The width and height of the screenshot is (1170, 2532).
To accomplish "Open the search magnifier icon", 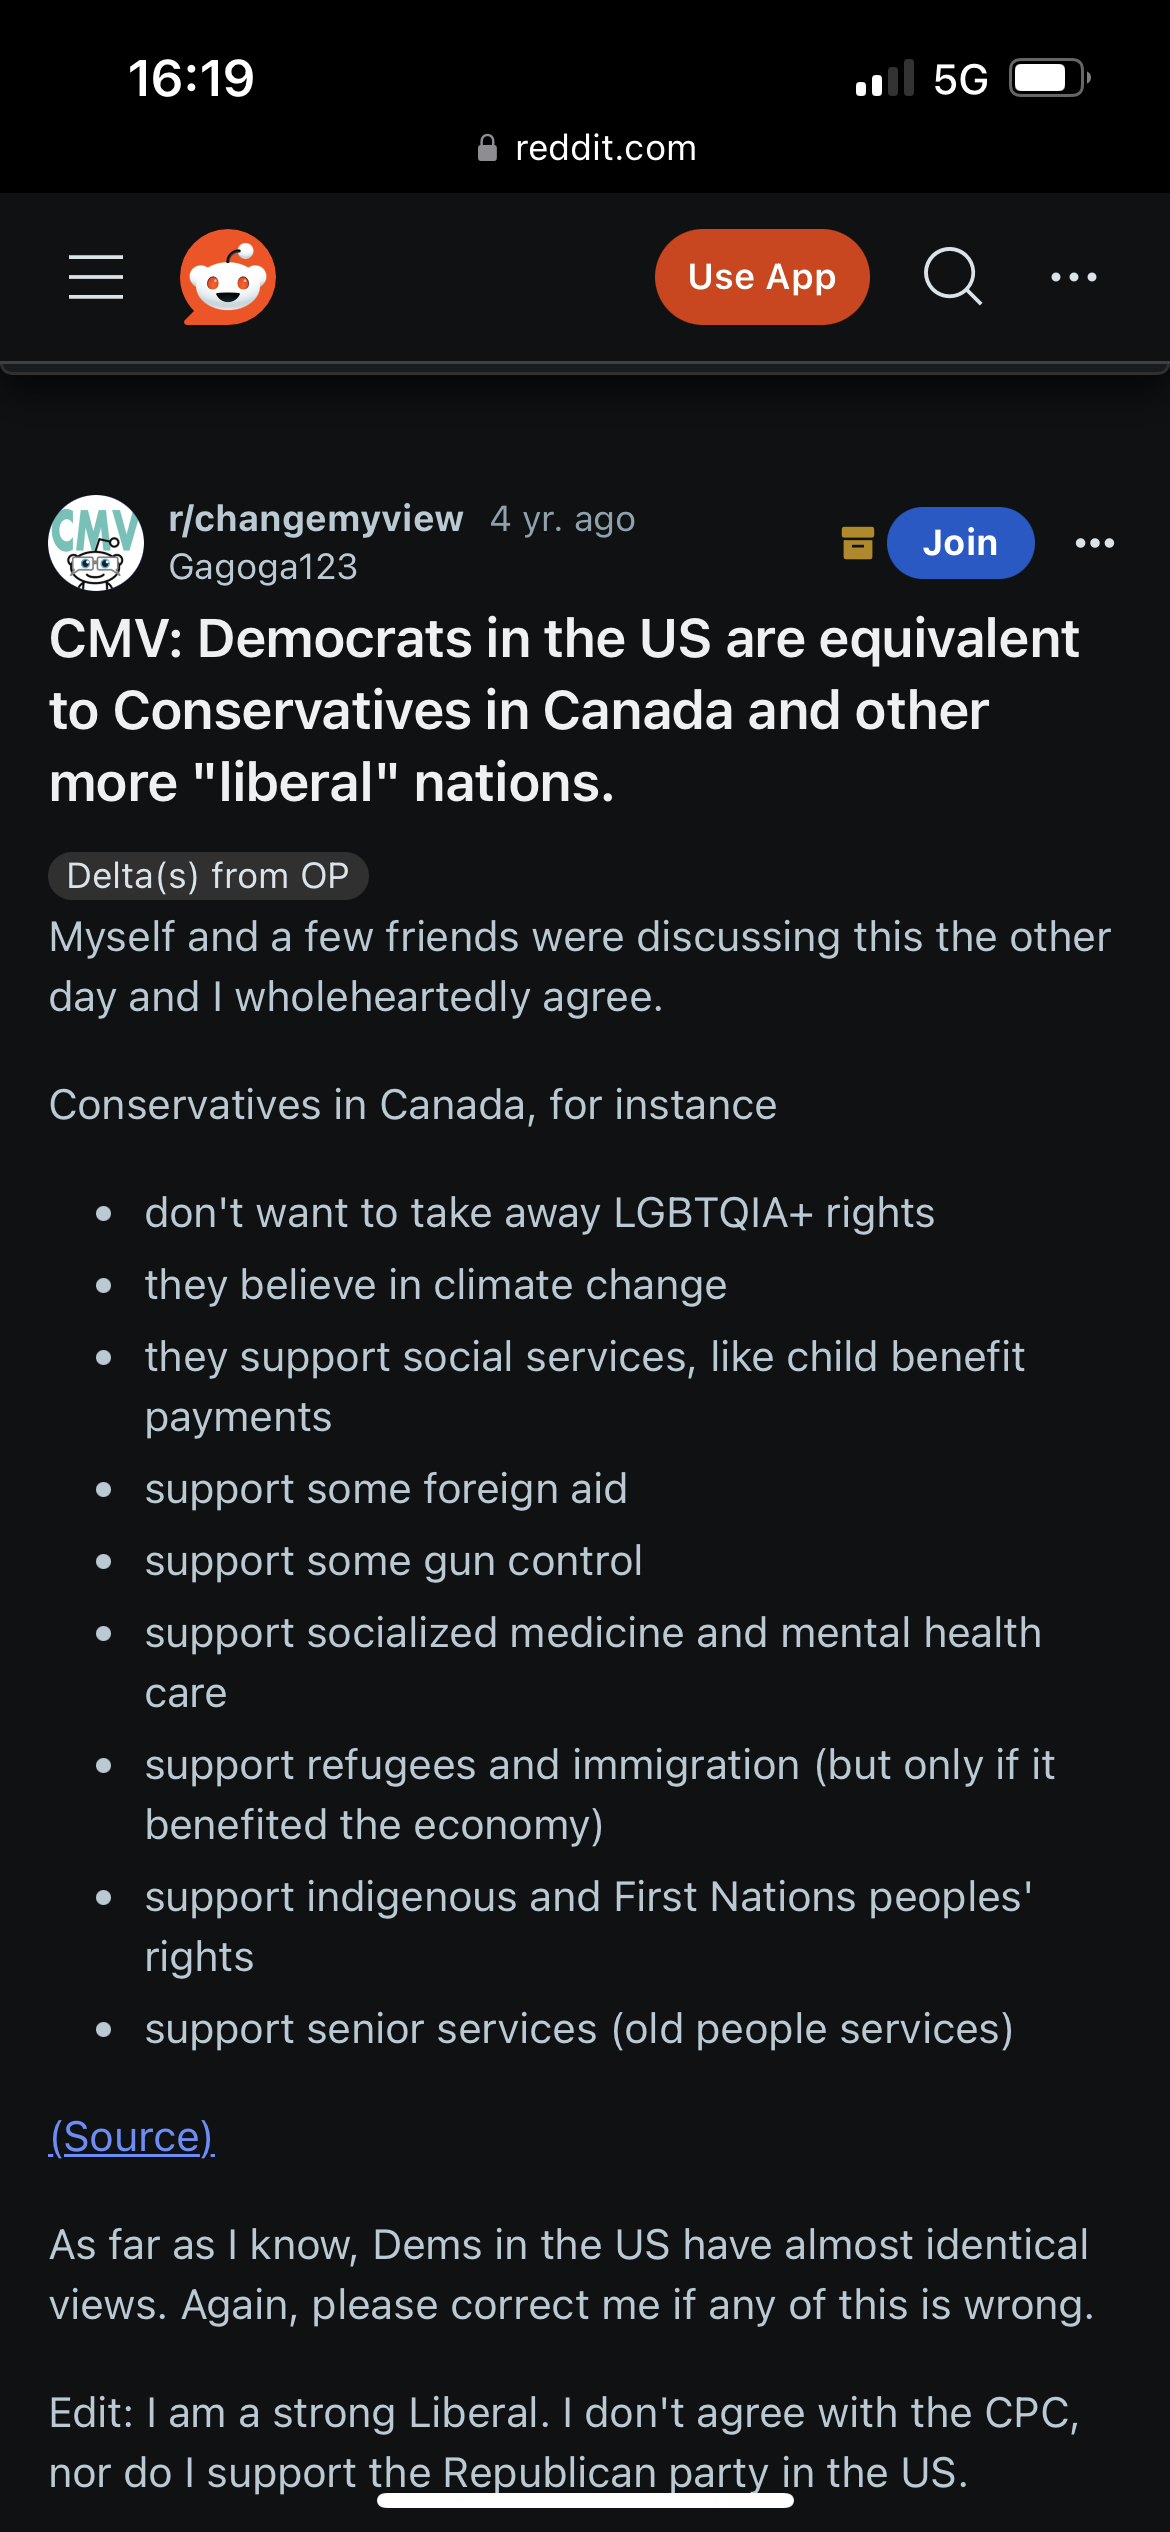I will coord(953,276).
